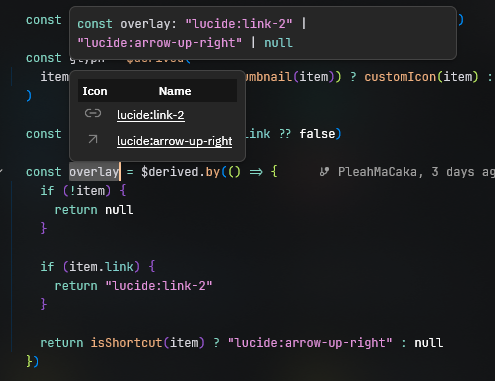Screen dimensions: 495x381
Task: Click the arrow-up-right icon preview
Action: tap(93, 139)
